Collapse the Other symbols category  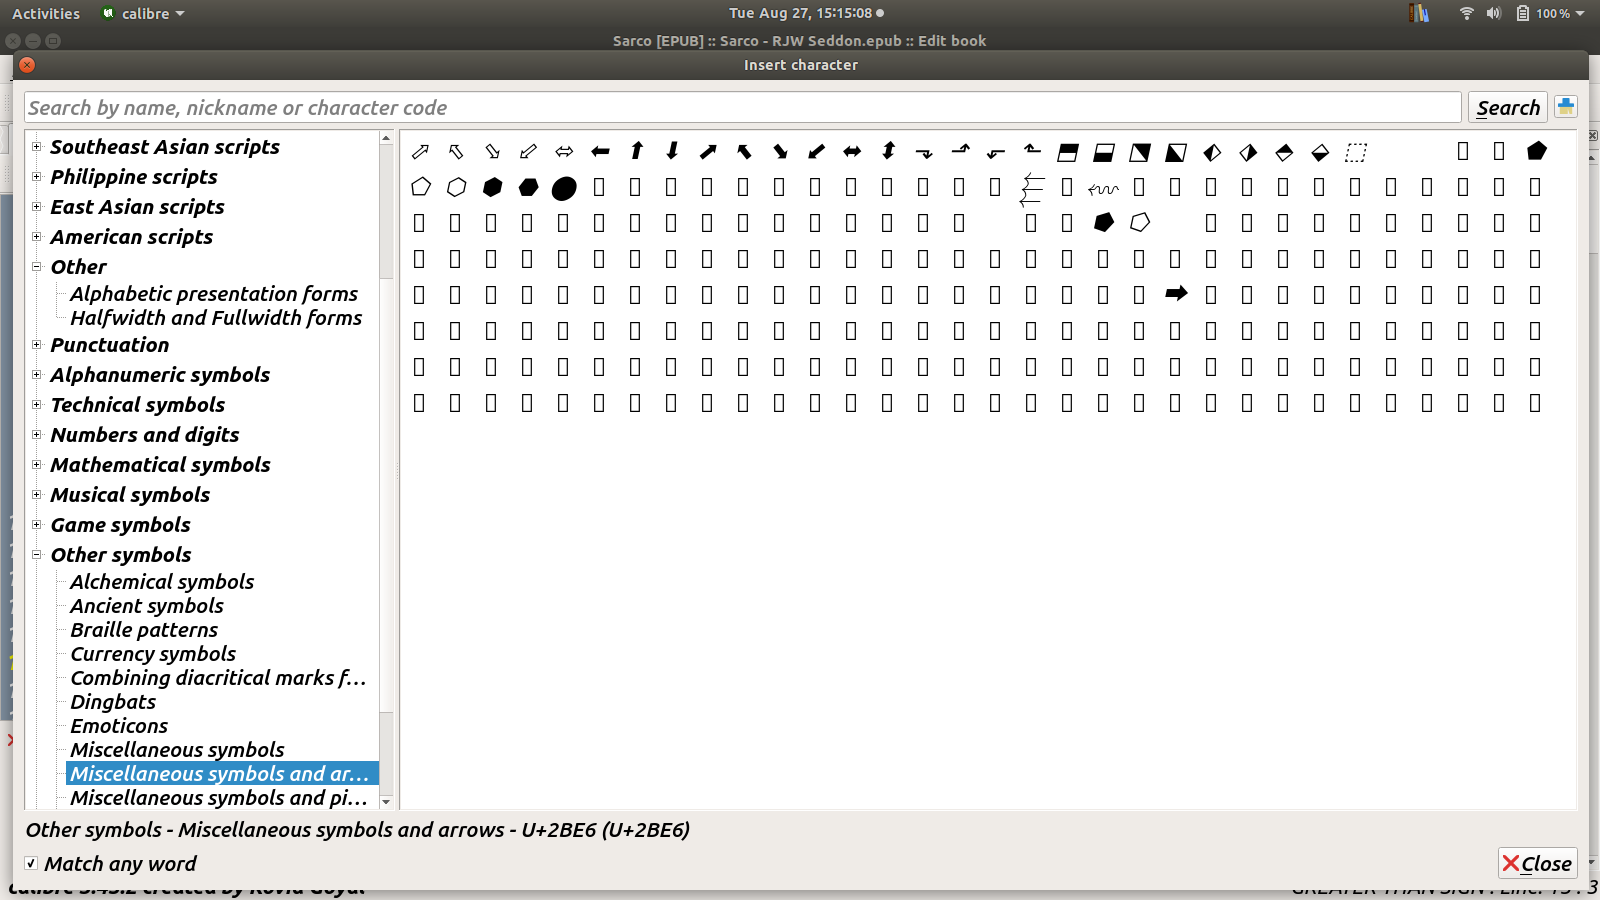click(37, 554)
